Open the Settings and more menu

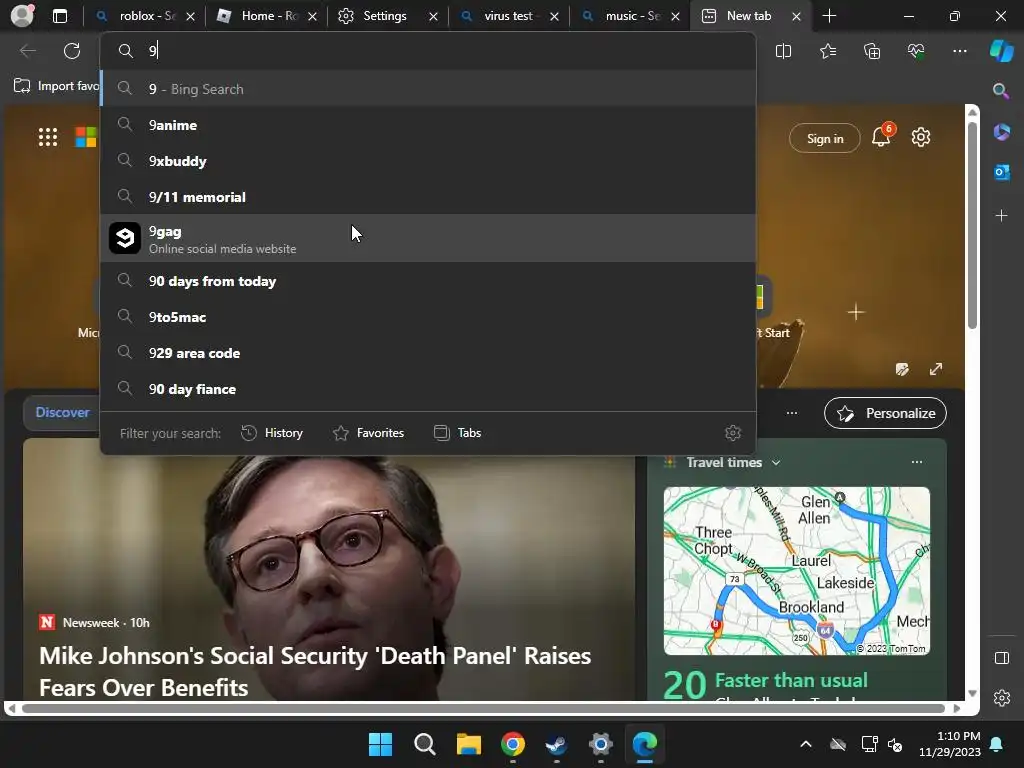click(959, 51)
